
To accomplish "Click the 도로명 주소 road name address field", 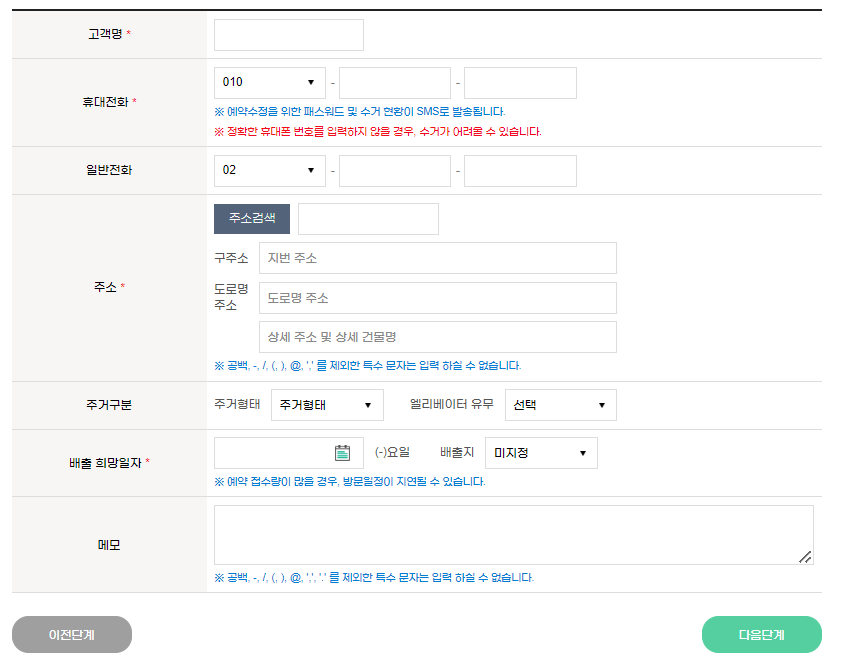I will click(x=437, y=297).
